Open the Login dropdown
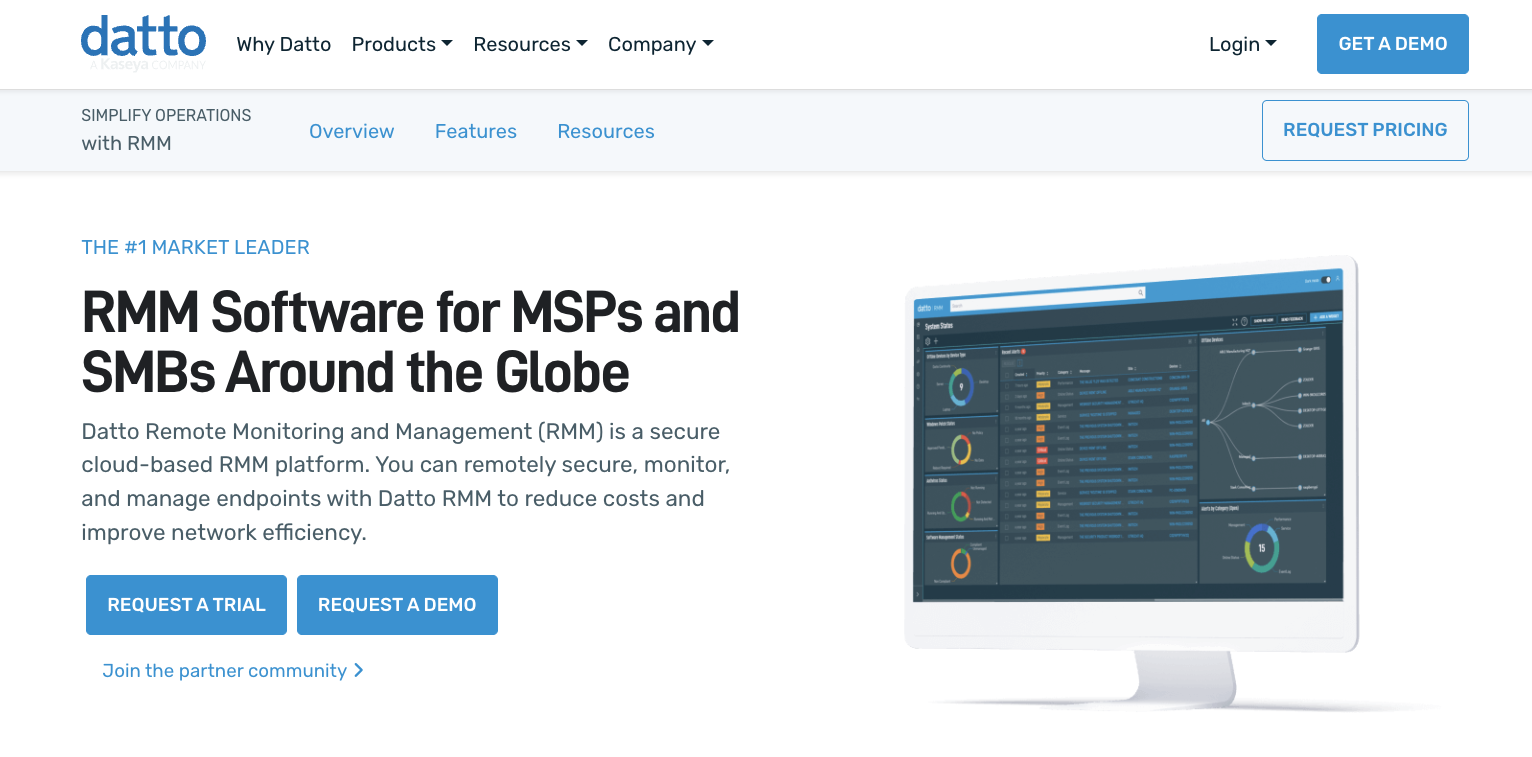The width and height of the screenshot is (1532, 757). pyautogui.click(x=1242, y=44)
